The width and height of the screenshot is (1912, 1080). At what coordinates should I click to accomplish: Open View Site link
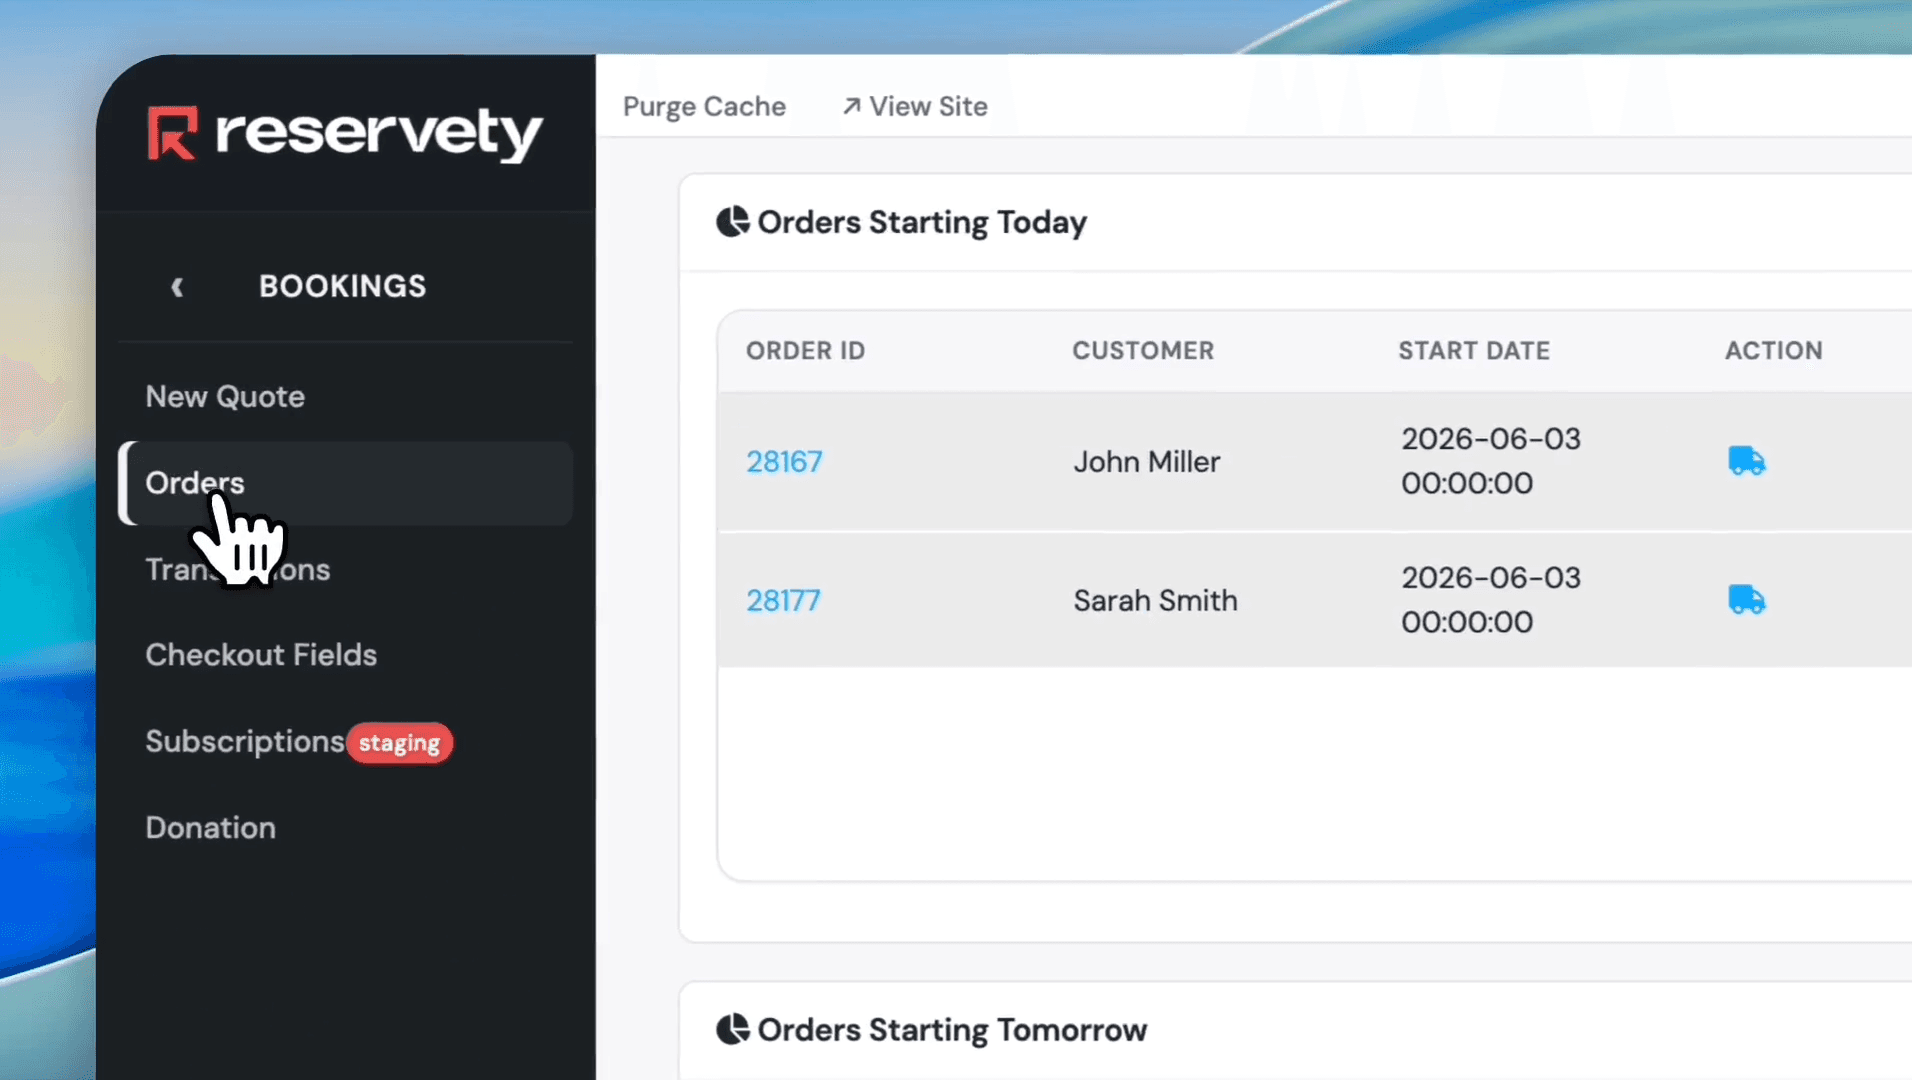click(x=915, y=106)
